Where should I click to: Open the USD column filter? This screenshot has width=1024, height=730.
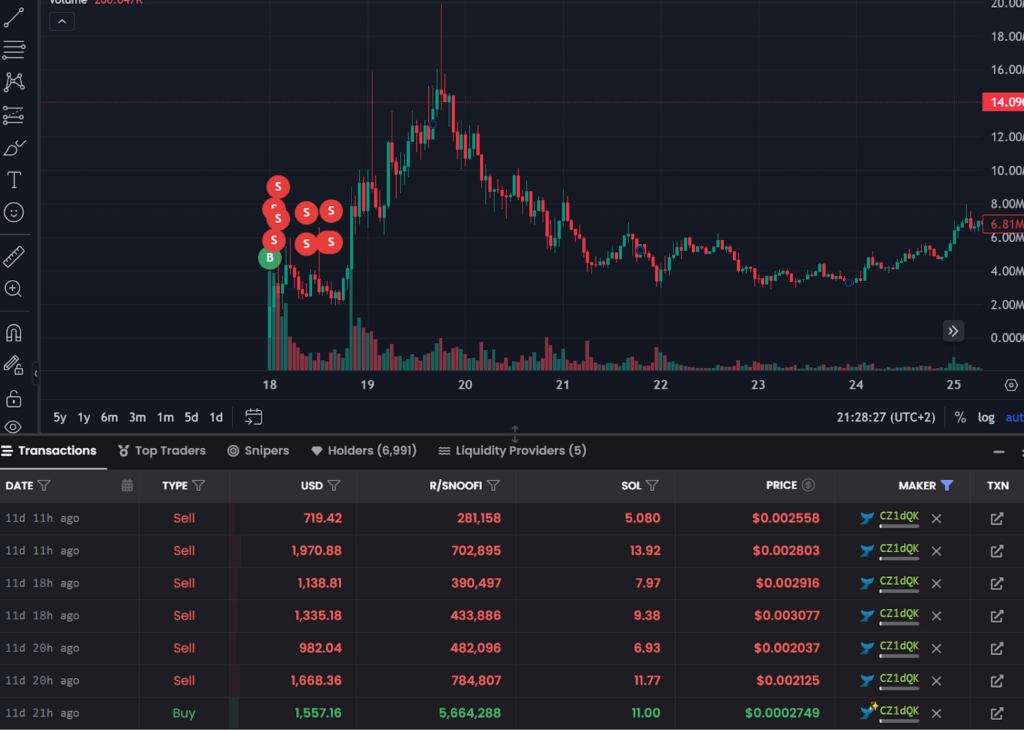pos(334,486)
